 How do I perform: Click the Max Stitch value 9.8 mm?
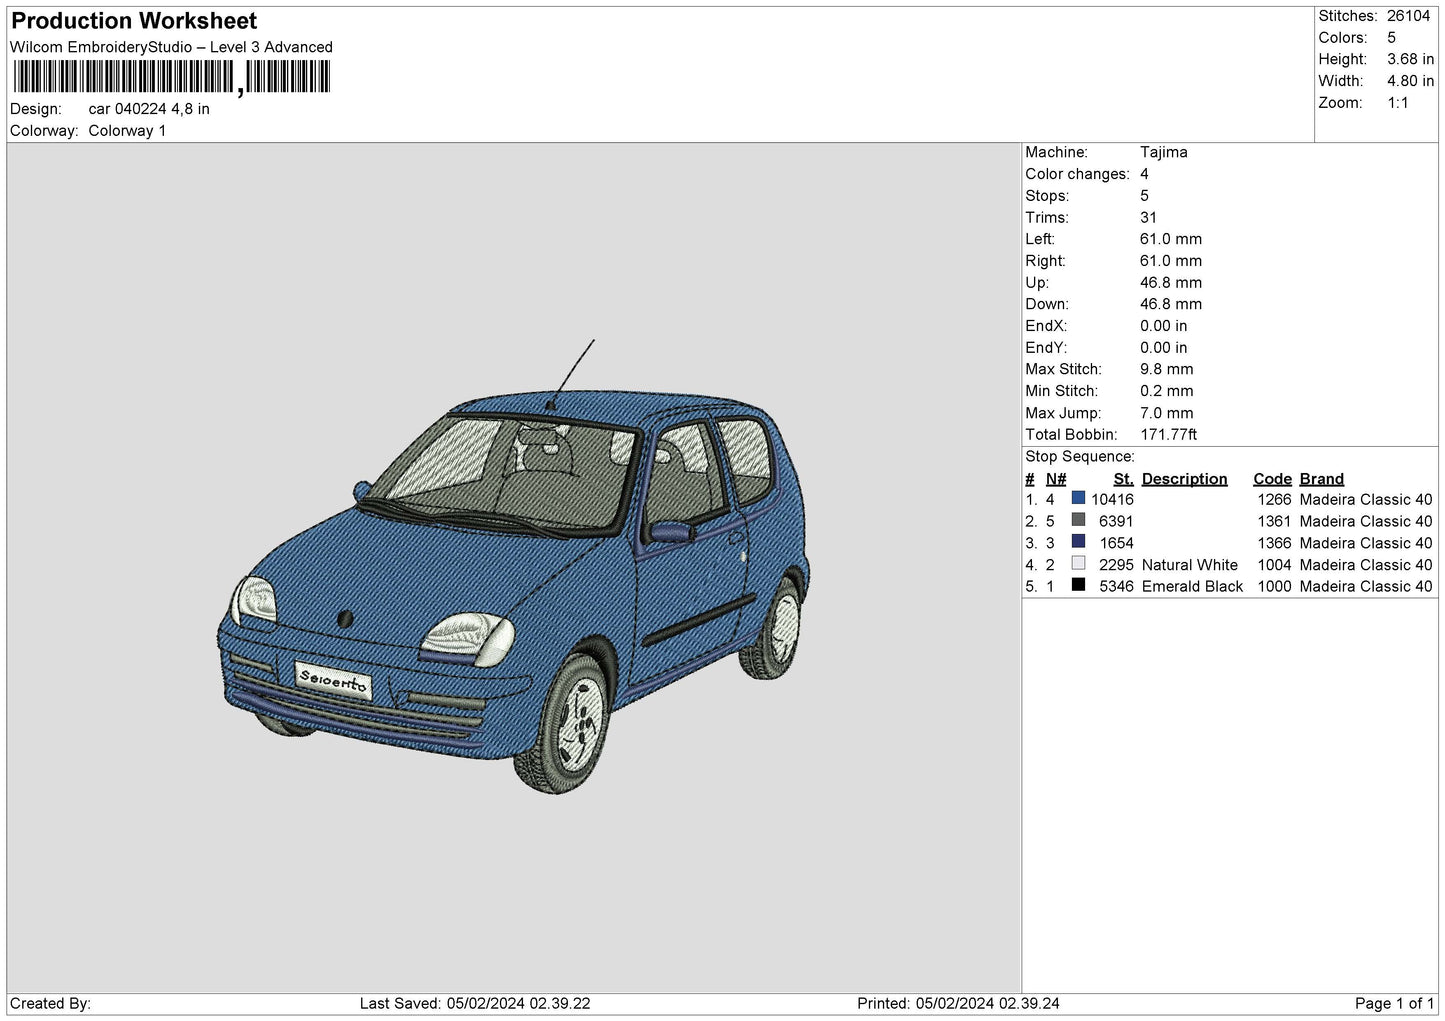[x=1167, y=369]
